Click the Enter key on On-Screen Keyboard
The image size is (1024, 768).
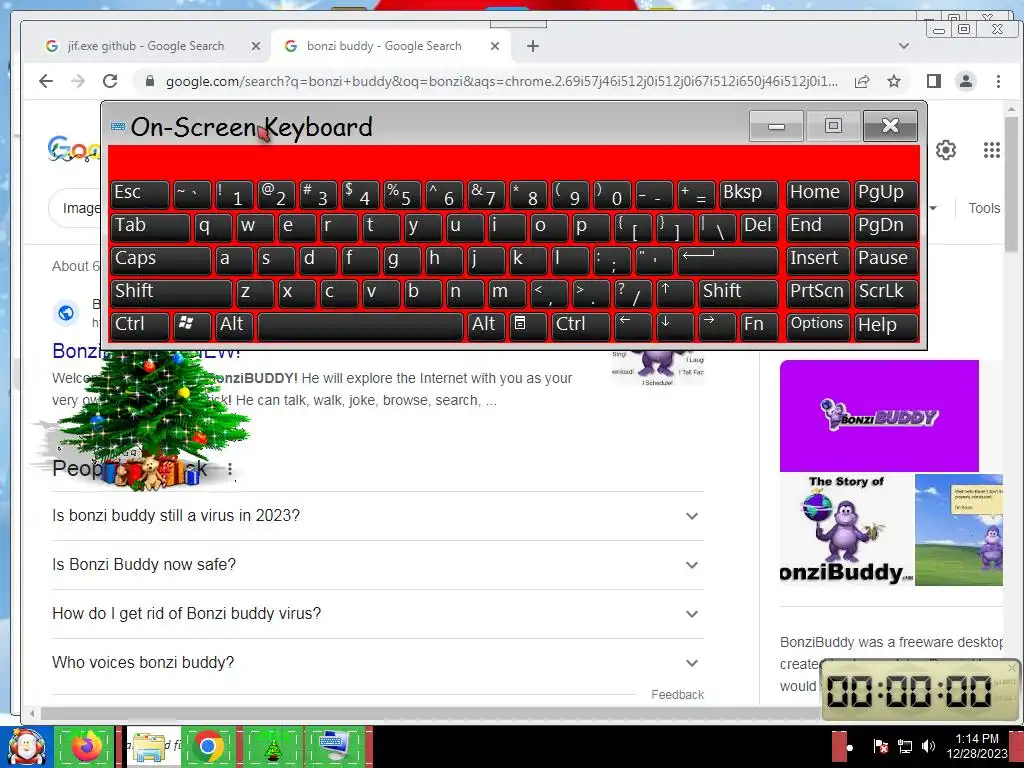(x=728, y=259)
